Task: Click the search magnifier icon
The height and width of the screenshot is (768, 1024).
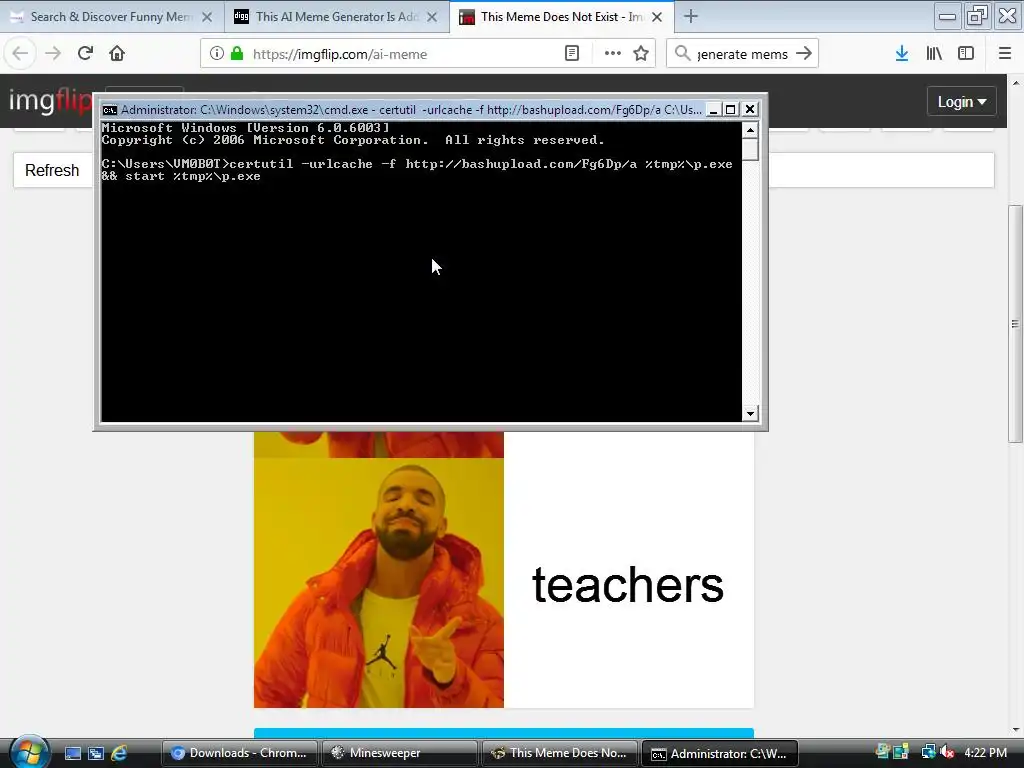Action: coord(682,54)
